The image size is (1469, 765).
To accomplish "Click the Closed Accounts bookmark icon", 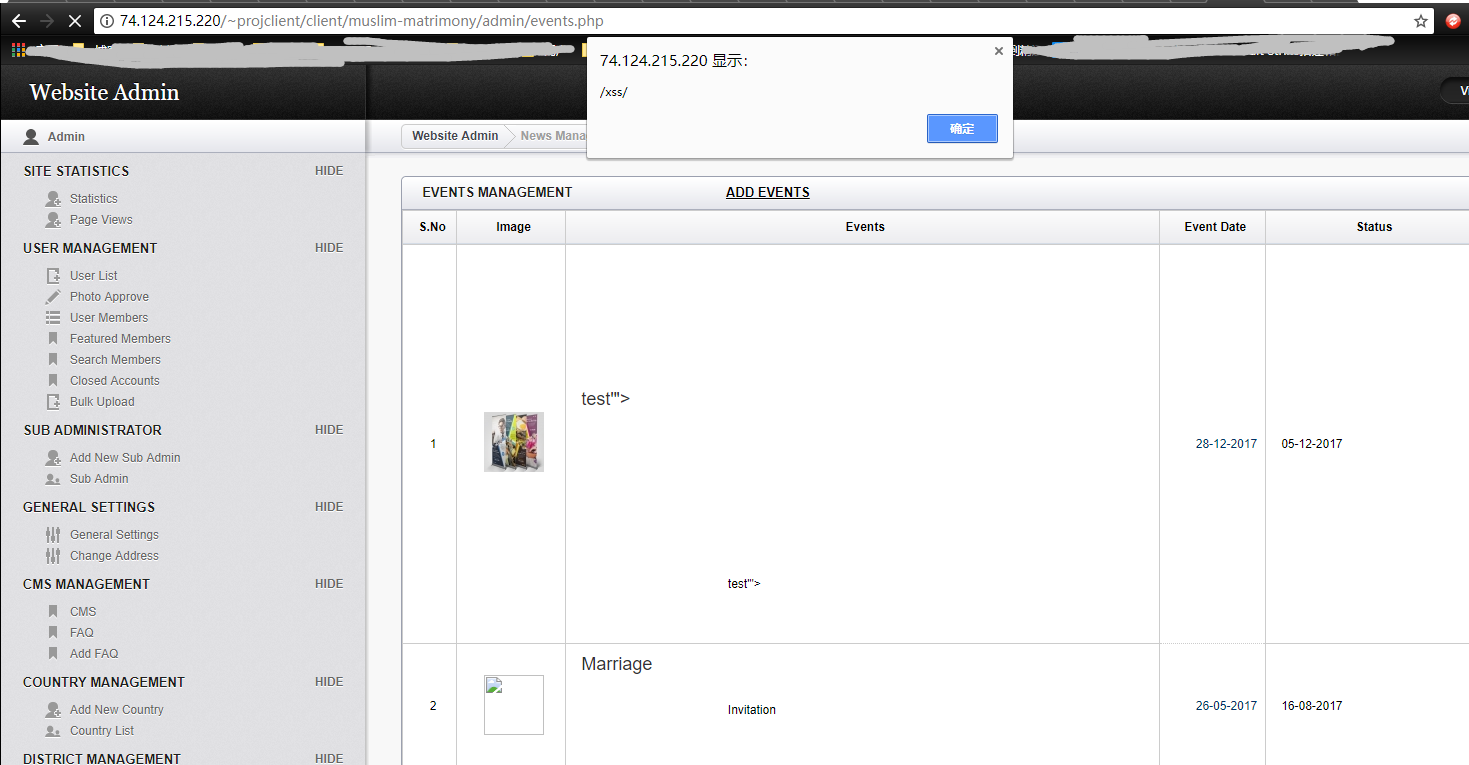I will [x=53, y=381].
